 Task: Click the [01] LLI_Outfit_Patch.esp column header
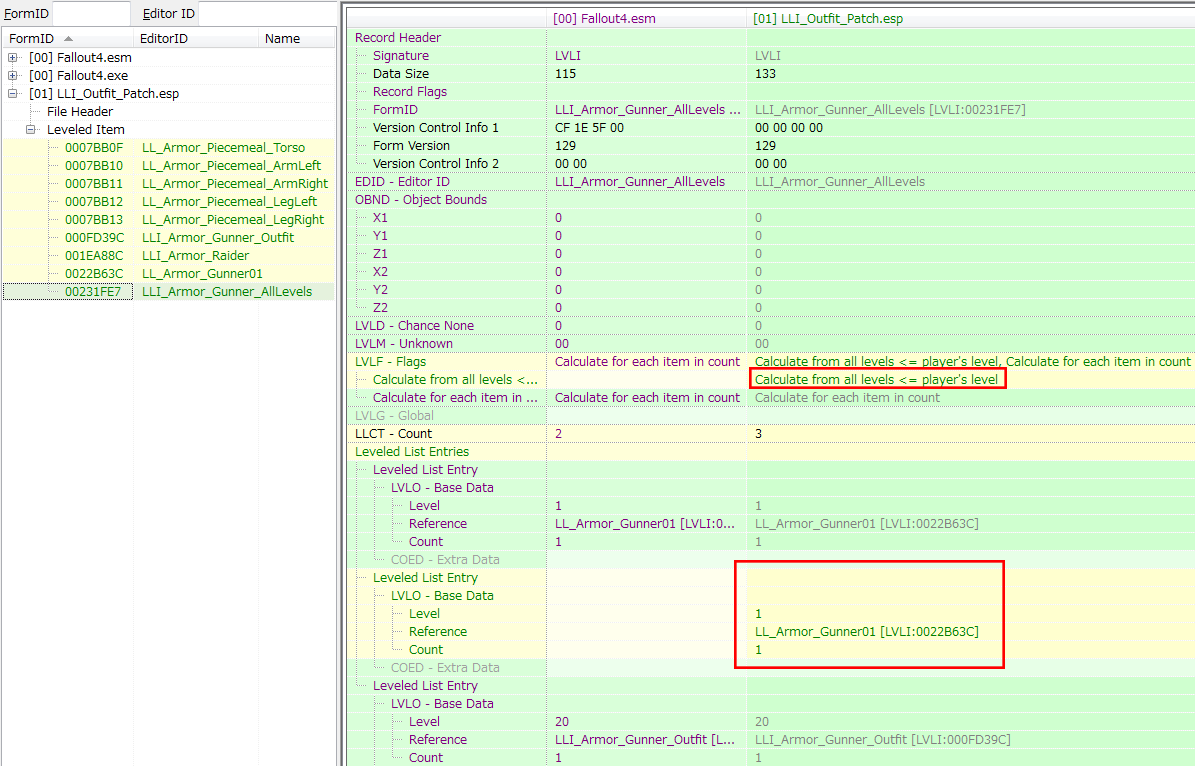tap(971, 19)
